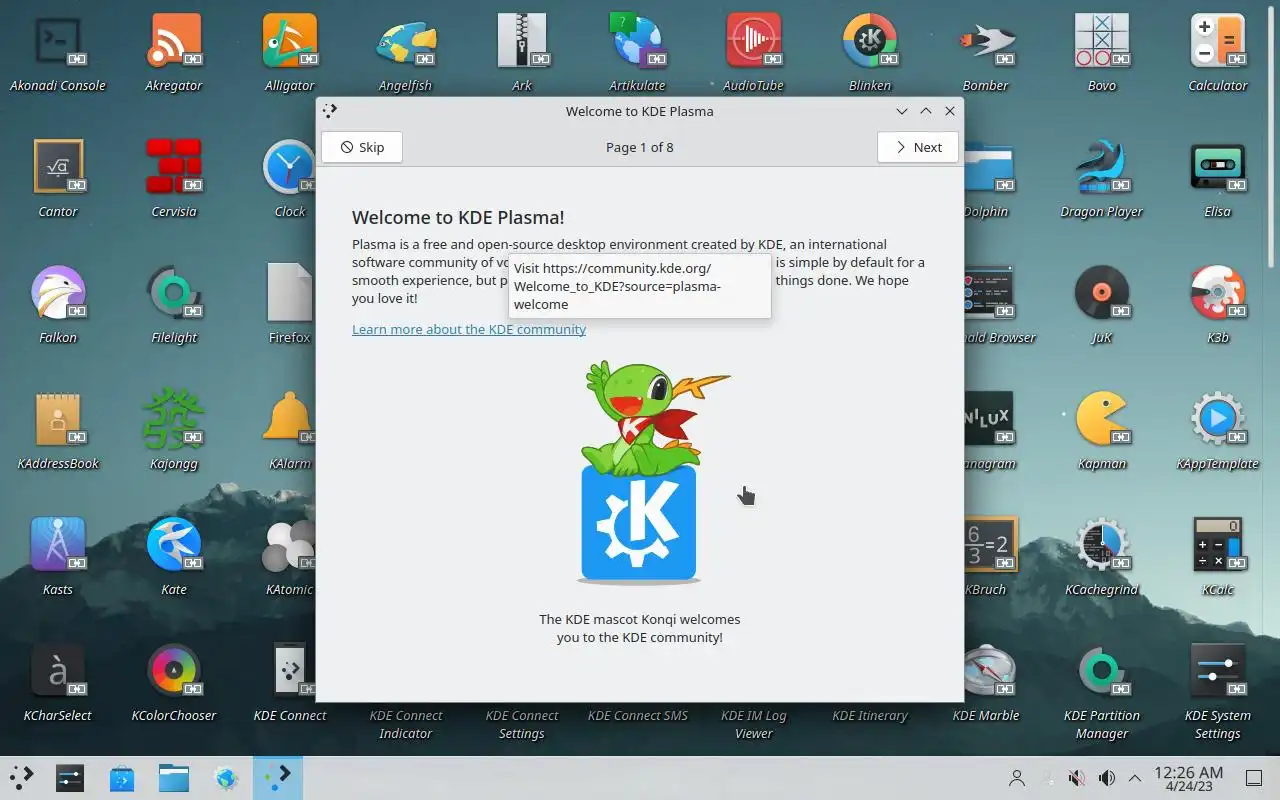Click the Skip button in Welcome window
This screenshot has height=800, width=1280.
(362, 147)
